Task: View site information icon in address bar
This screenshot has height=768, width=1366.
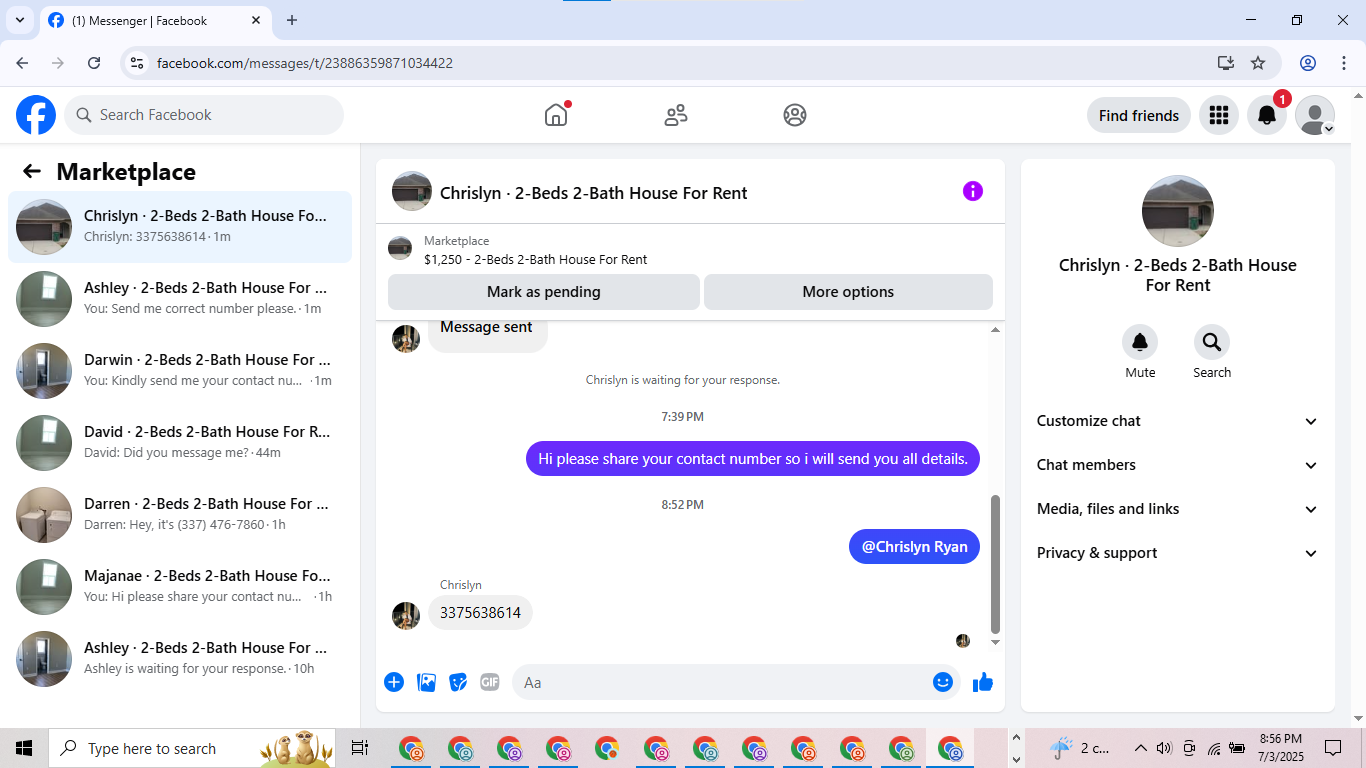Action: point(138,63)
